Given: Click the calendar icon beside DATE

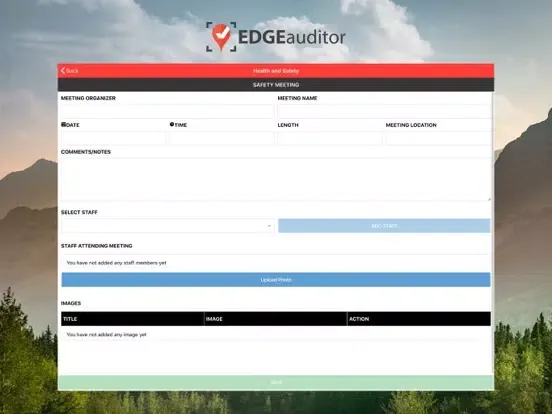Looking at the screenshot, I should tap(63, 124).
